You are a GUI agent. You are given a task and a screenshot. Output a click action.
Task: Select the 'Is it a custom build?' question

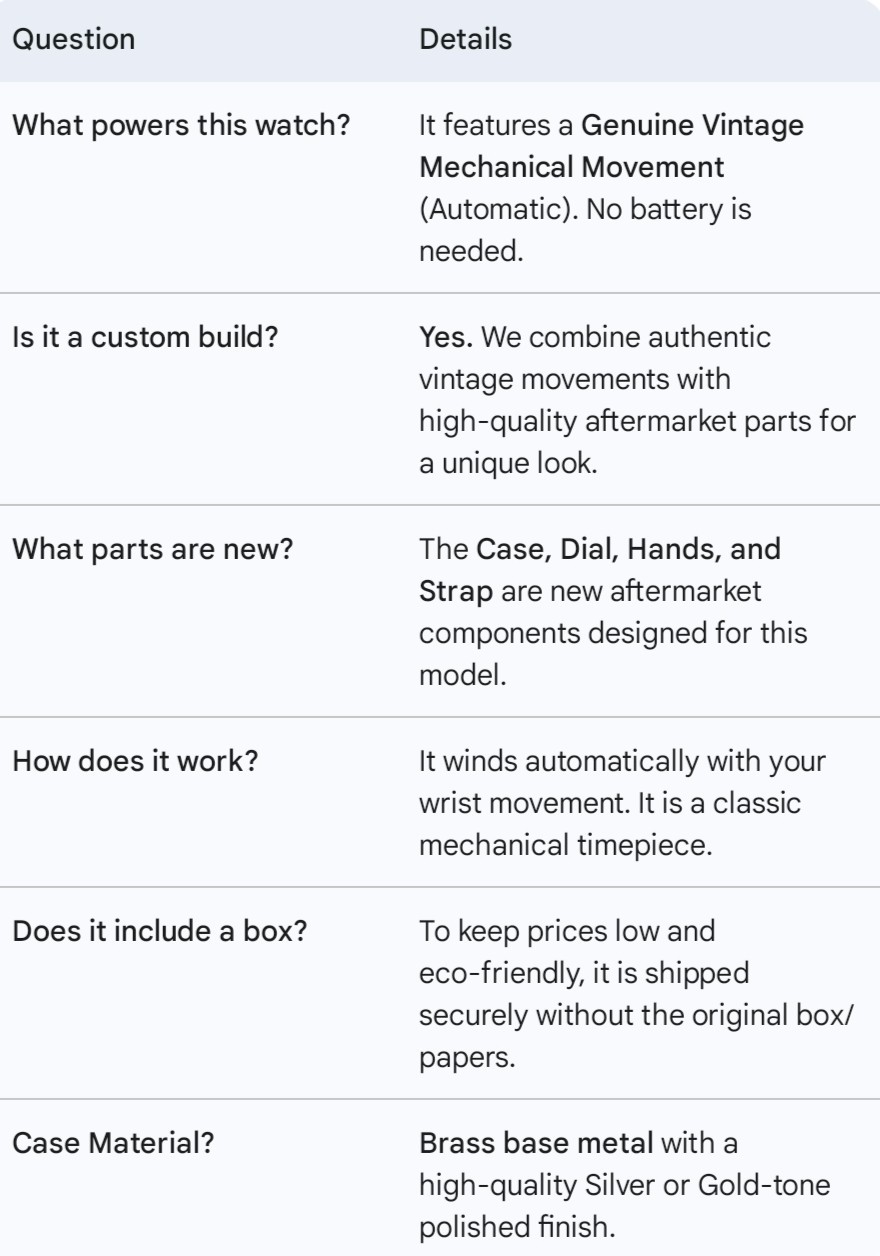point(144,337)
